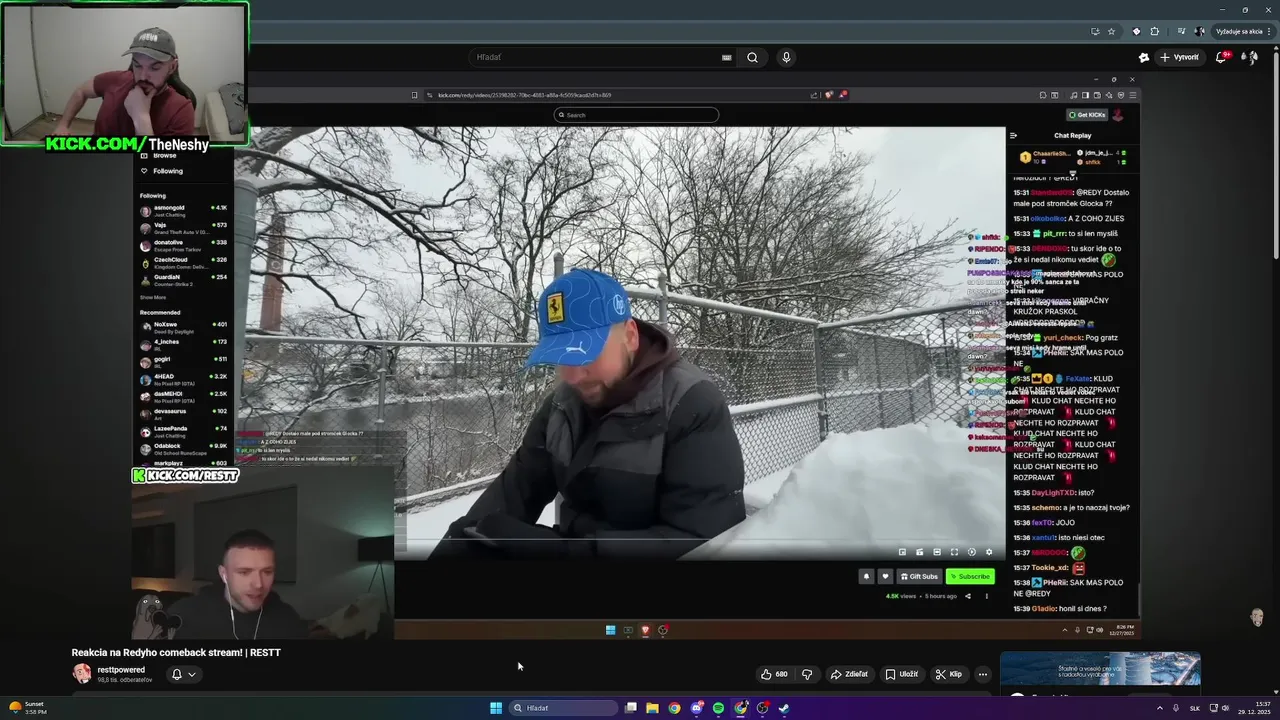The height and width of the screenshot is (720, 1280).
Task: Open the Sunset weather widget
Action: [x=27, y=708]
